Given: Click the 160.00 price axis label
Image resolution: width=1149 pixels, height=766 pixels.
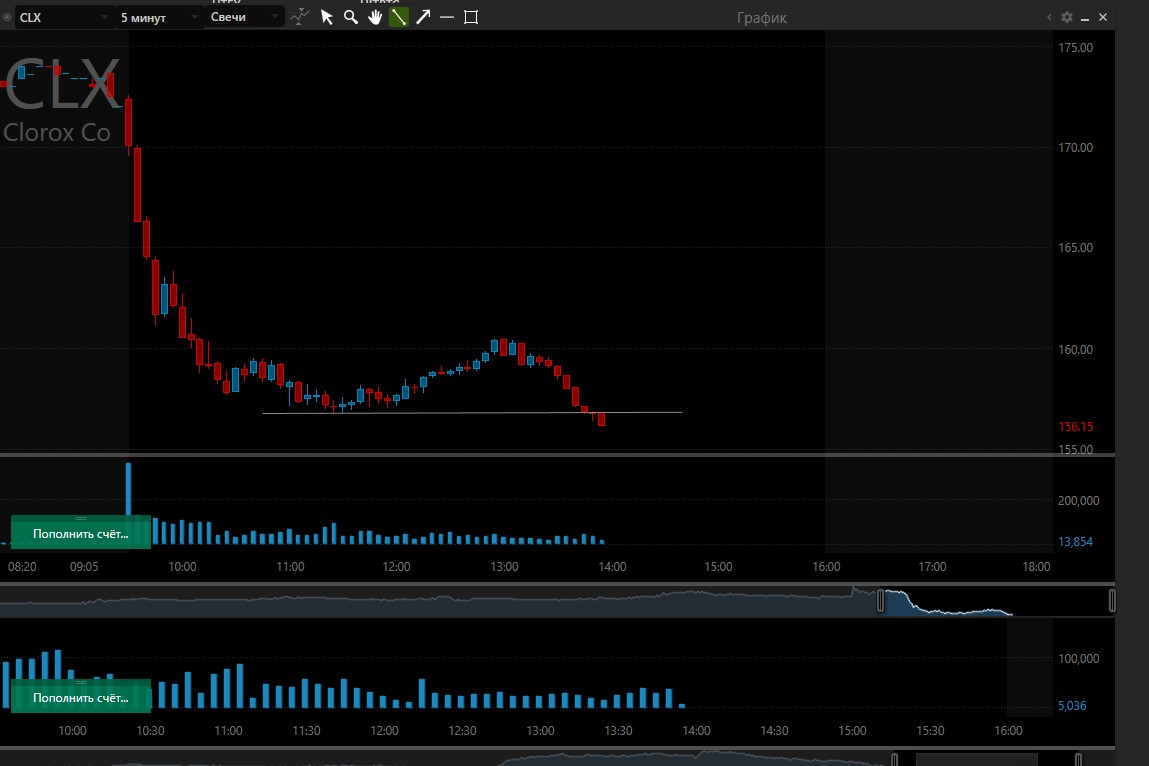Looking at the screenshot, I should pos(1075,350).
